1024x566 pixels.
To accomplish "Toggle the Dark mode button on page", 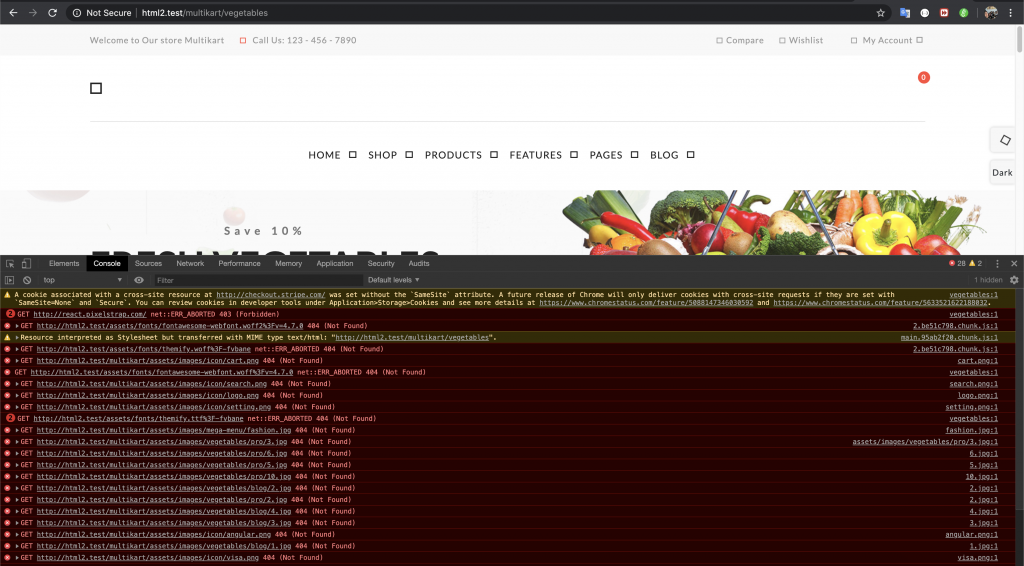I will [x=1002, y=172].
